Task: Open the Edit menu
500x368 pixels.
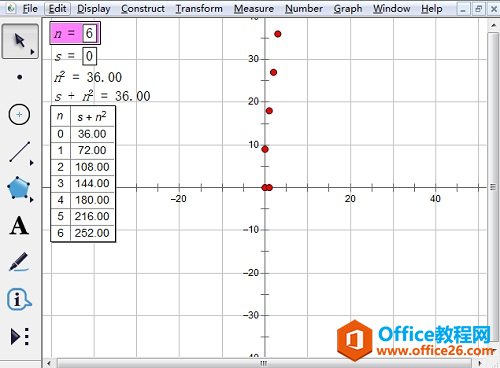Action: (x=57, y=9)
